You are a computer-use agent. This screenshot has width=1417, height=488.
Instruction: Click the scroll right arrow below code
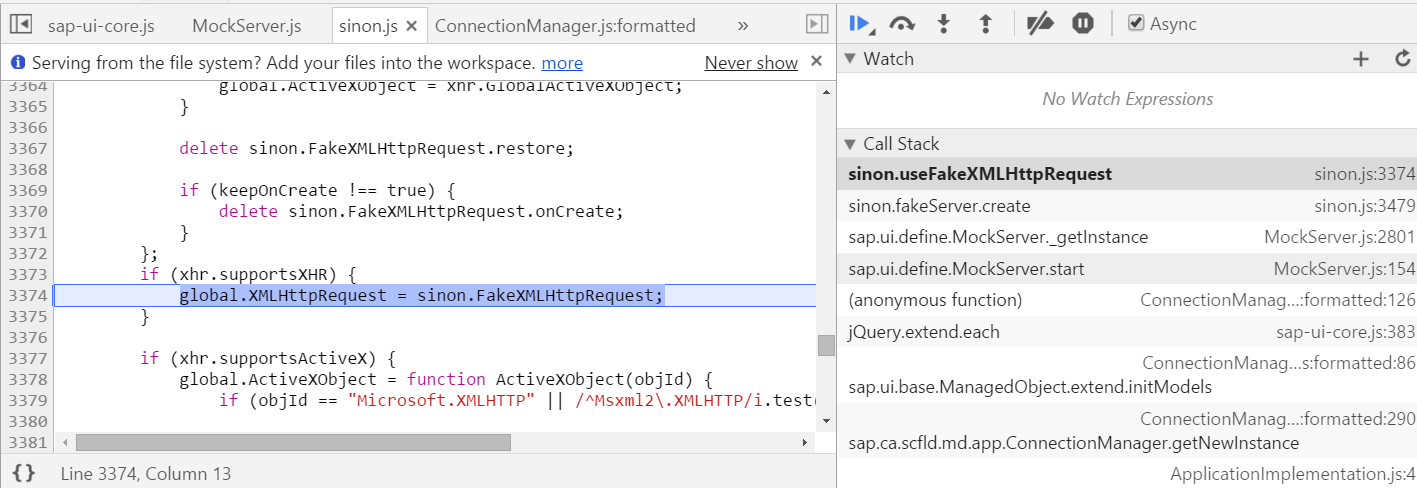coord(805,442)
